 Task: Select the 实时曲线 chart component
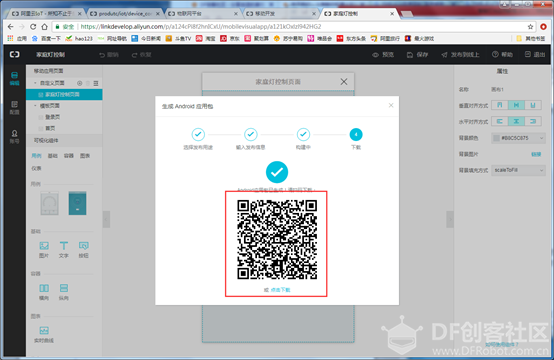[x=44, y=335]
